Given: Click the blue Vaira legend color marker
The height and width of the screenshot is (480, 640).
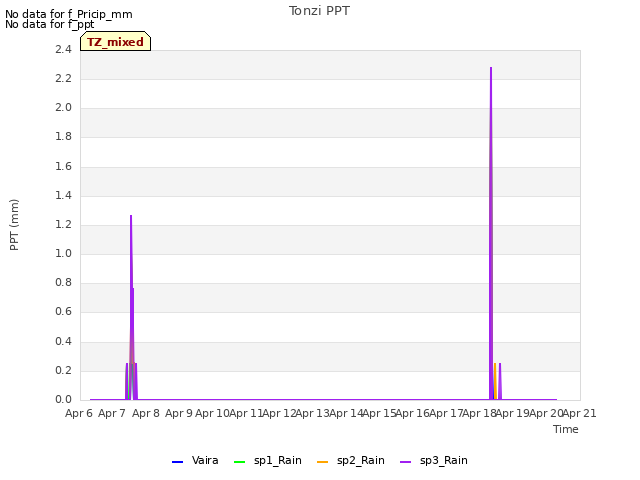Looking at the screenshot, I should coord(178,462).
